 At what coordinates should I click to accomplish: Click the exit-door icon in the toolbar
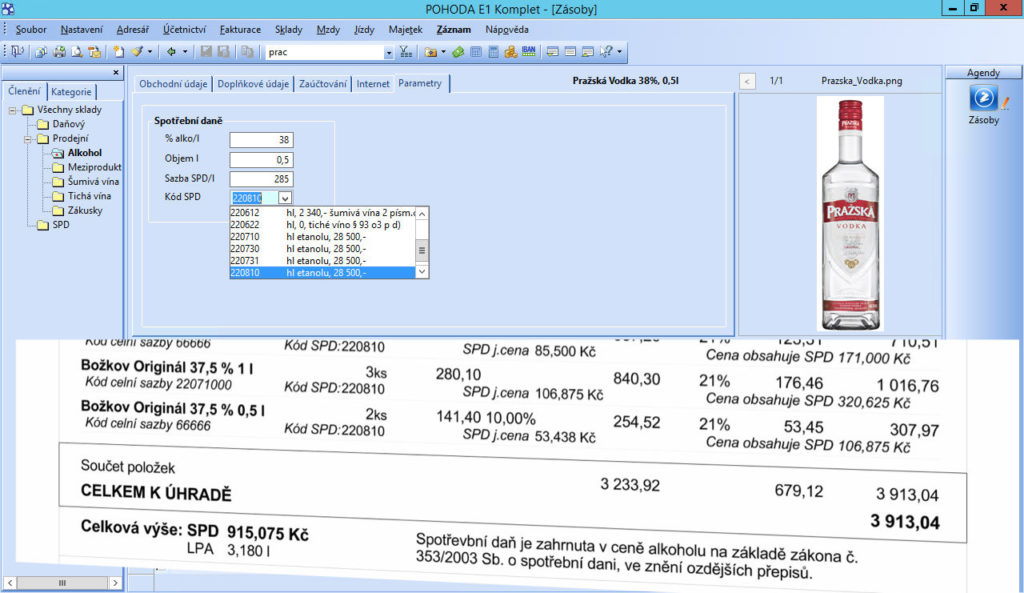point(18,52)
